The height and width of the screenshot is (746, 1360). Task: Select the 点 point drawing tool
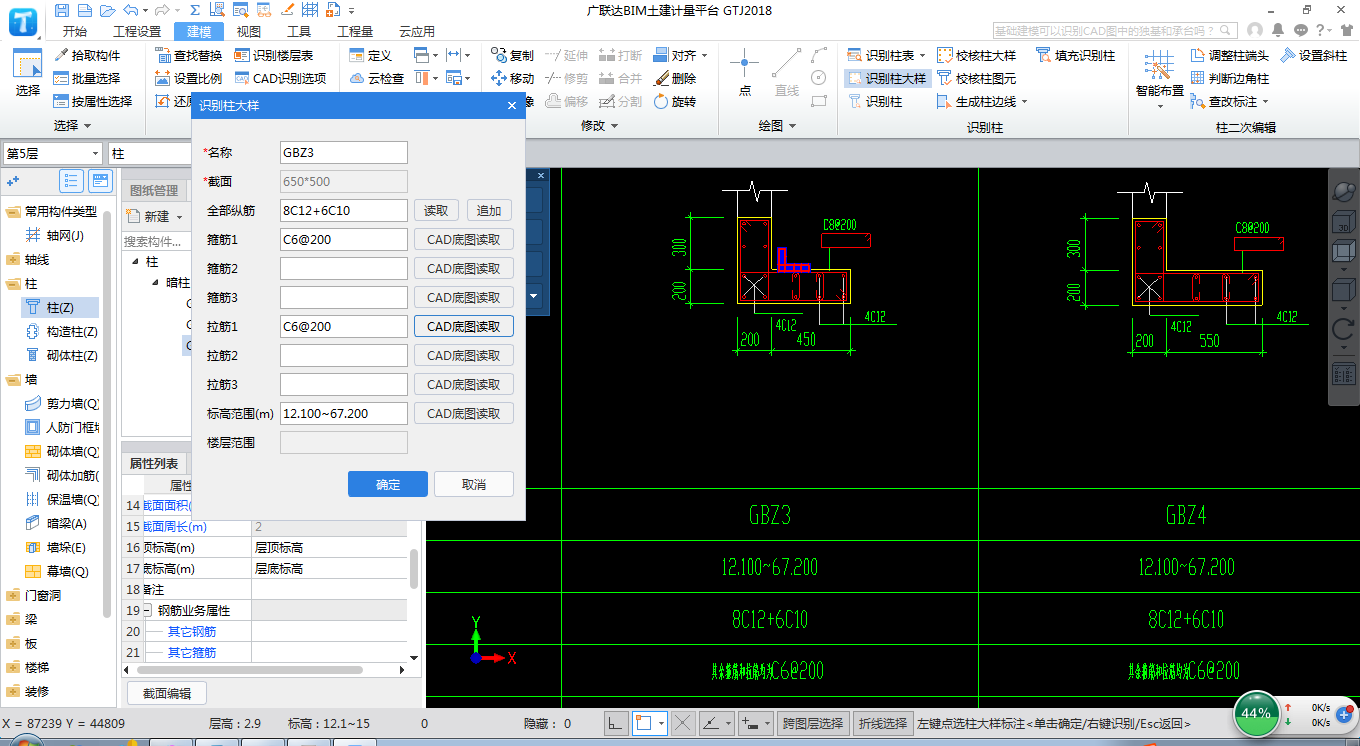click(744, 72)
